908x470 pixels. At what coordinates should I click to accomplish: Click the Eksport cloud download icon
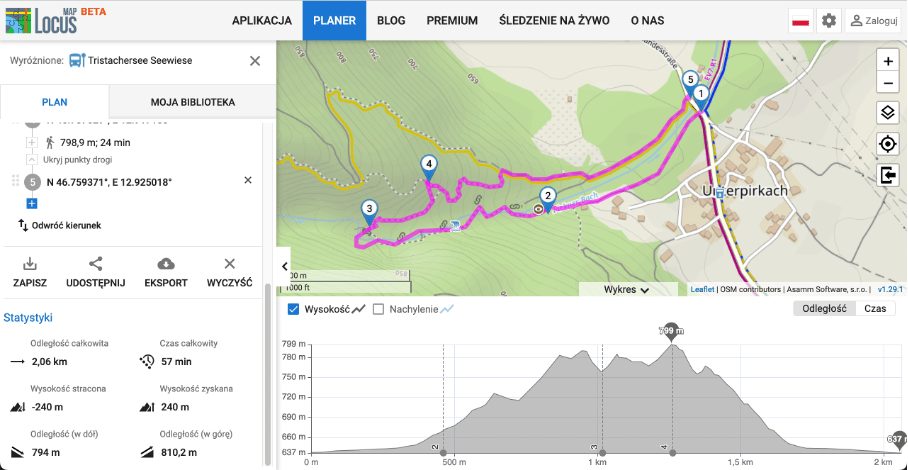166,264
